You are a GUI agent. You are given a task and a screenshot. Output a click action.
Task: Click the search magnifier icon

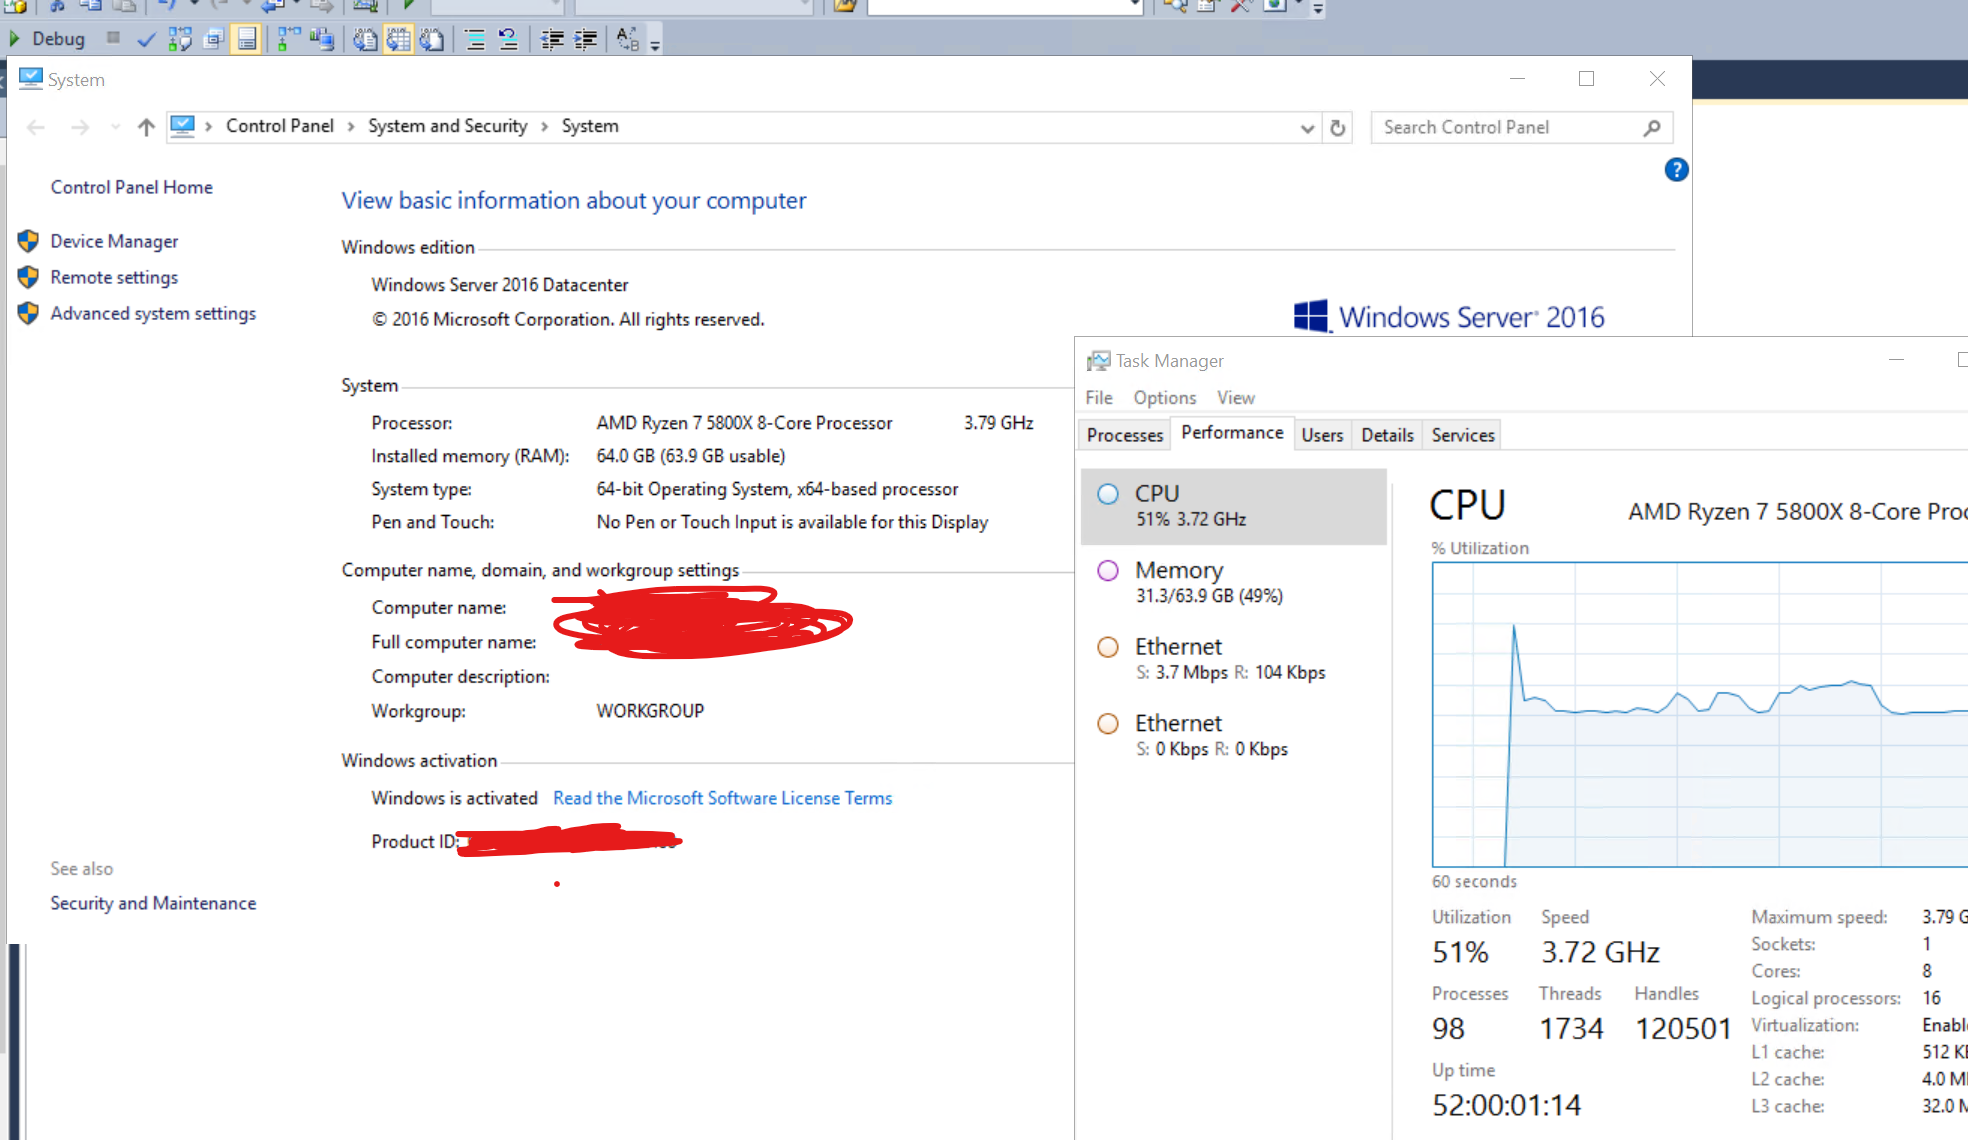[x=1652, y=128]
